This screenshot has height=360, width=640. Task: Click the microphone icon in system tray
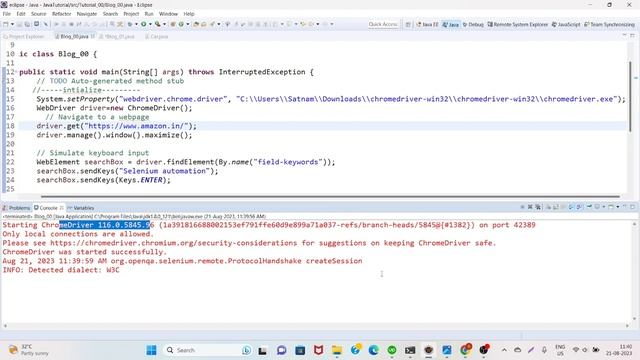tap(544, 350)
